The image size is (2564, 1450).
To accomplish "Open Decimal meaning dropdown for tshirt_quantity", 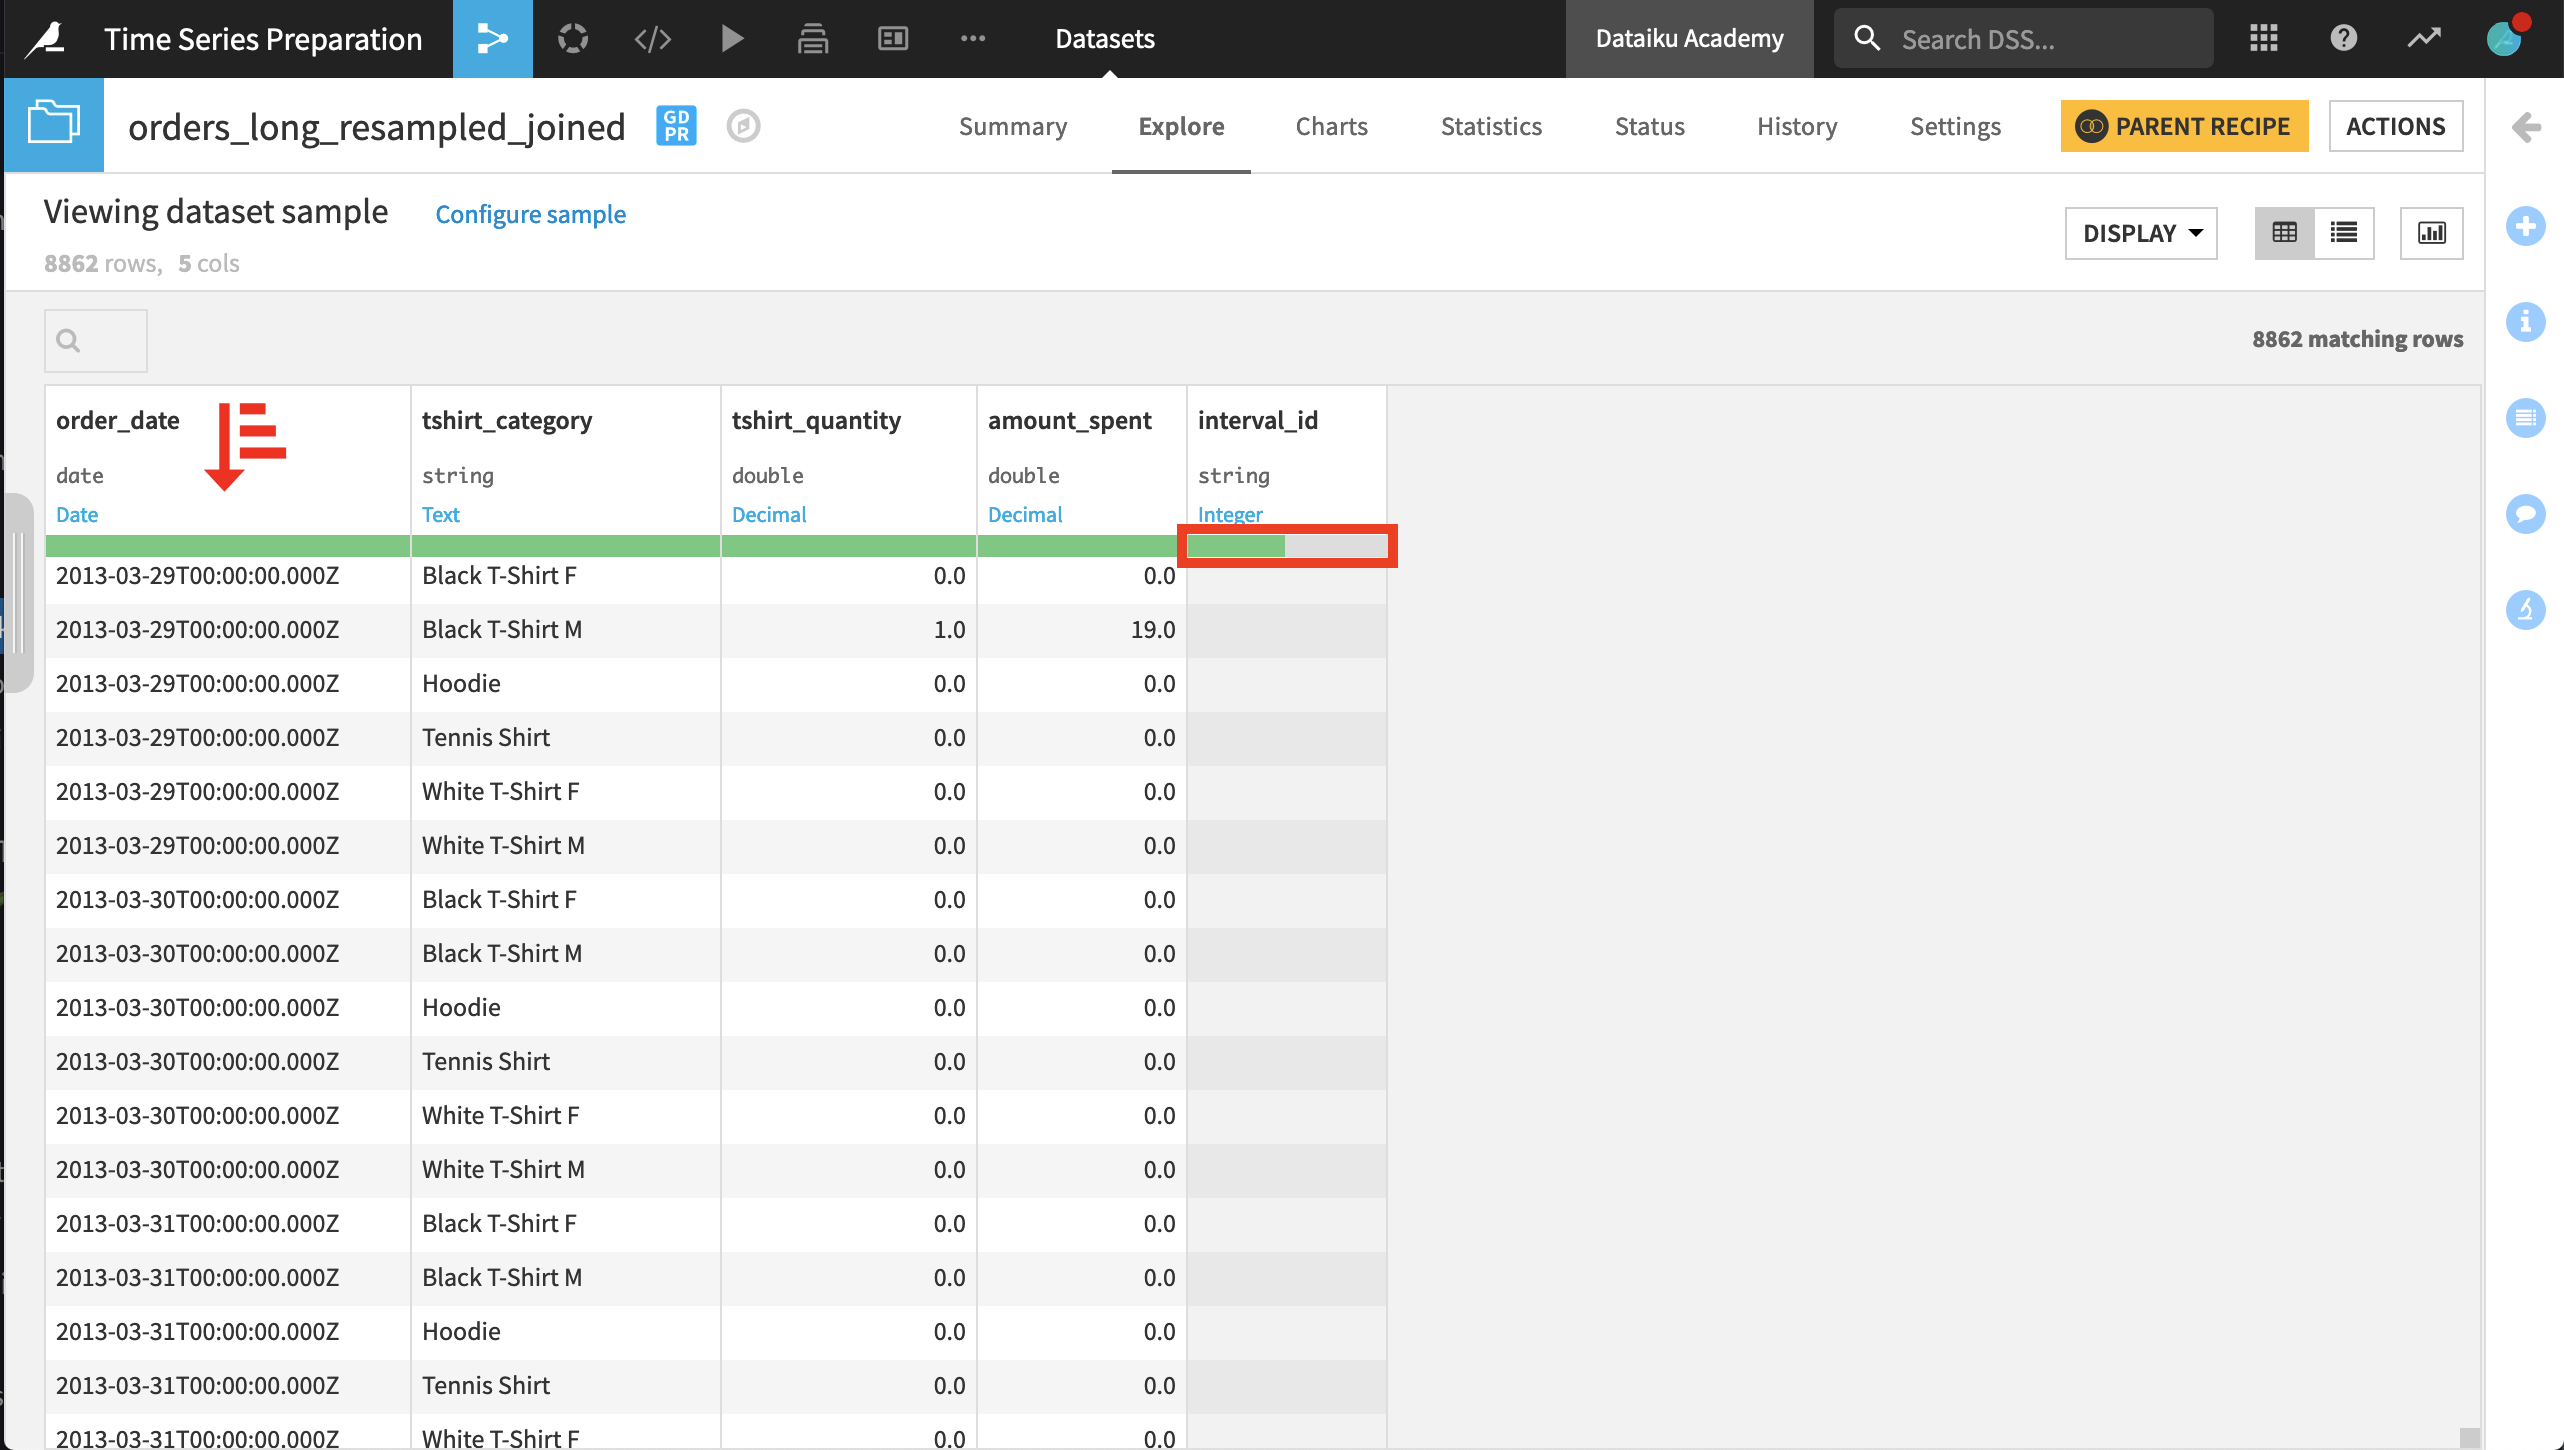I will (768, 514).
